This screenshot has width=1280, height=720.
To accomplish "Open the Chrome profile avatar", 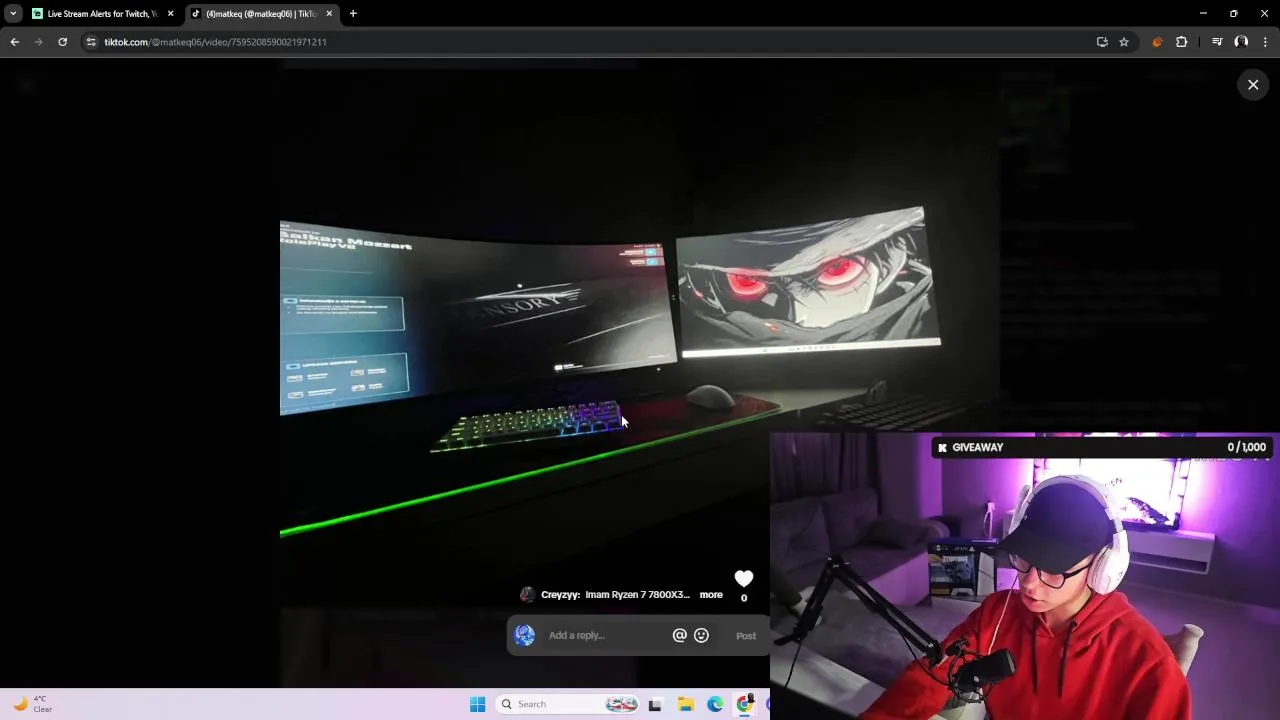I will tap(1241, 42).
